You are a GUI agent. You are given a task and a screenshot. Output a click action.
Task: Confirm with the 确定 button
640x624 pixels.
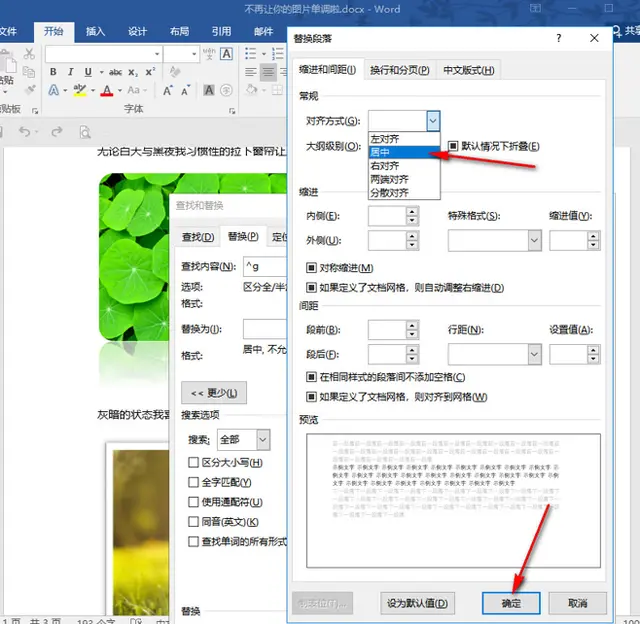pos(511,603)
